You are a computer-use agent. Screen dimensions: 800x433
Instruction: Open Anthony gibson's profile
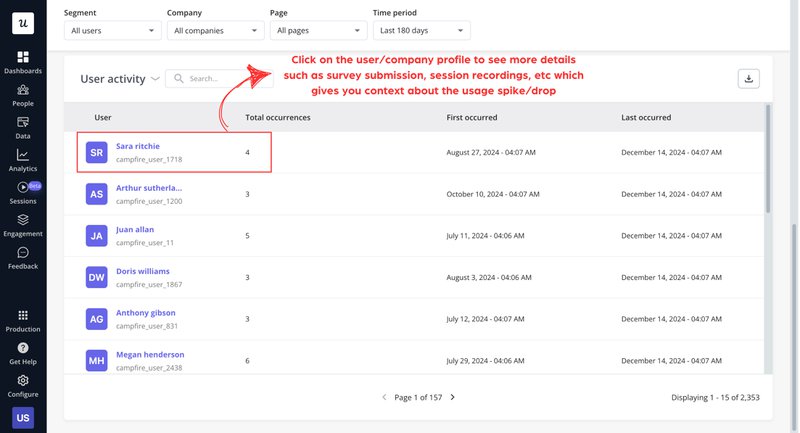coord(145,313)
